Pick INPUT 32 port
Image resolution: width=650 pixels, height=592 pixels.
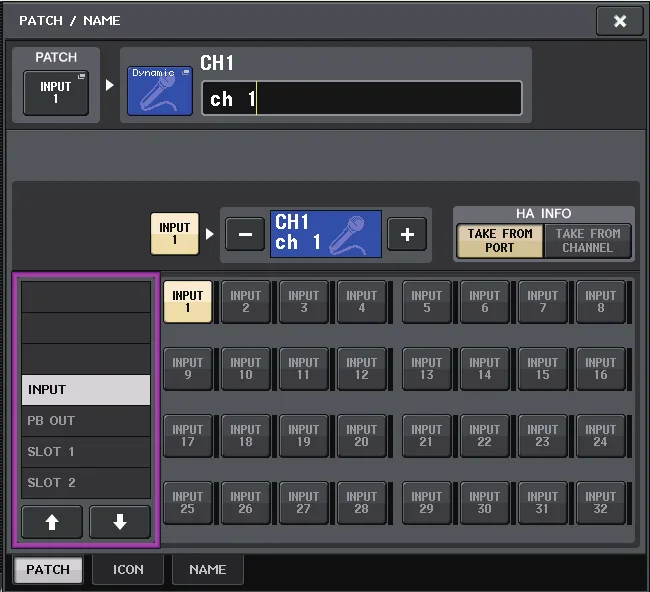[601, 503]
